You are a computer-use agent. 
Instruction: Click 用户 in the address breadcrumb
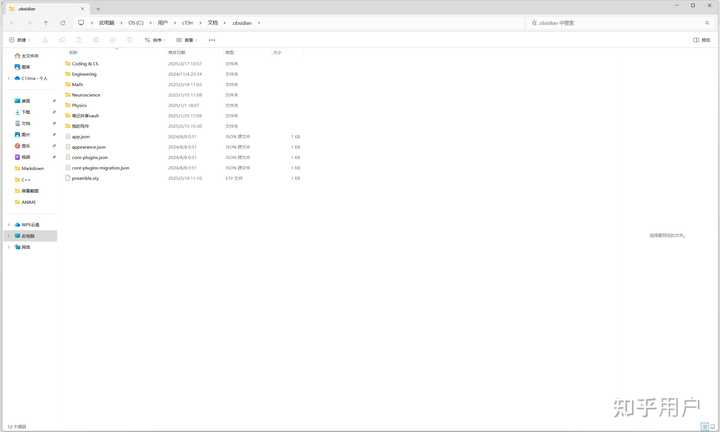pos(163,22)
